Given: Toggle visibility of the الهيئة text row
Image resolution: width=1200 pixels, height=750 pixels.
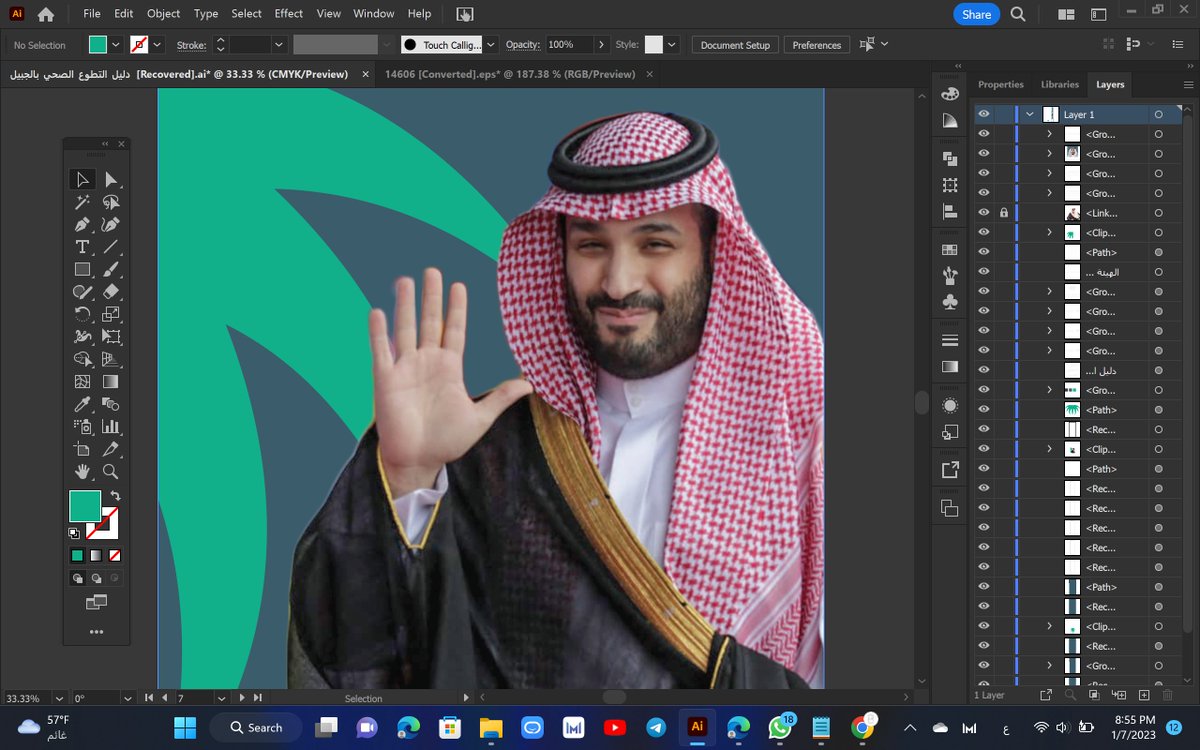Looking at the screenshot, I should tap(984, 272).
